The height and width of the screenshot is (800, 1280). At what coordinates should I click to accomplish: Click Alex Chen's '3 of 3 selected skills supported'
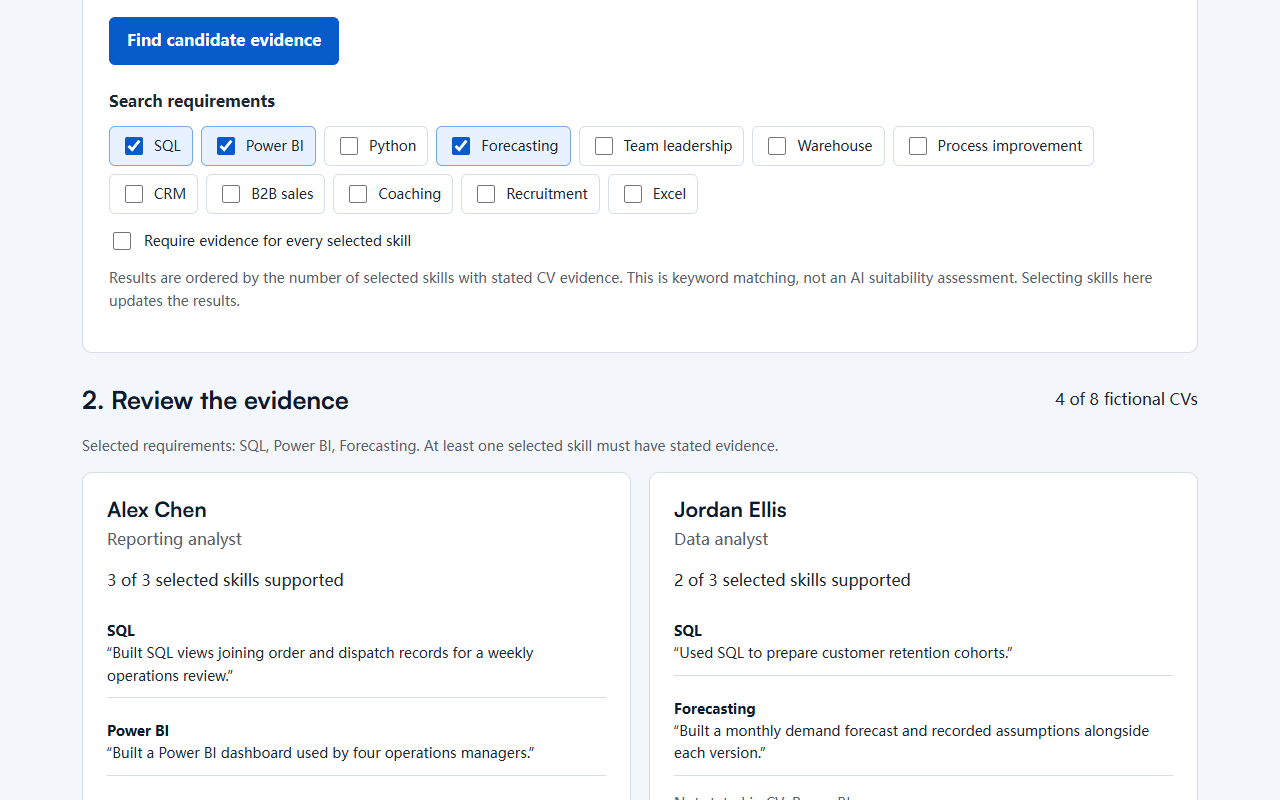[x=225, y=580]
